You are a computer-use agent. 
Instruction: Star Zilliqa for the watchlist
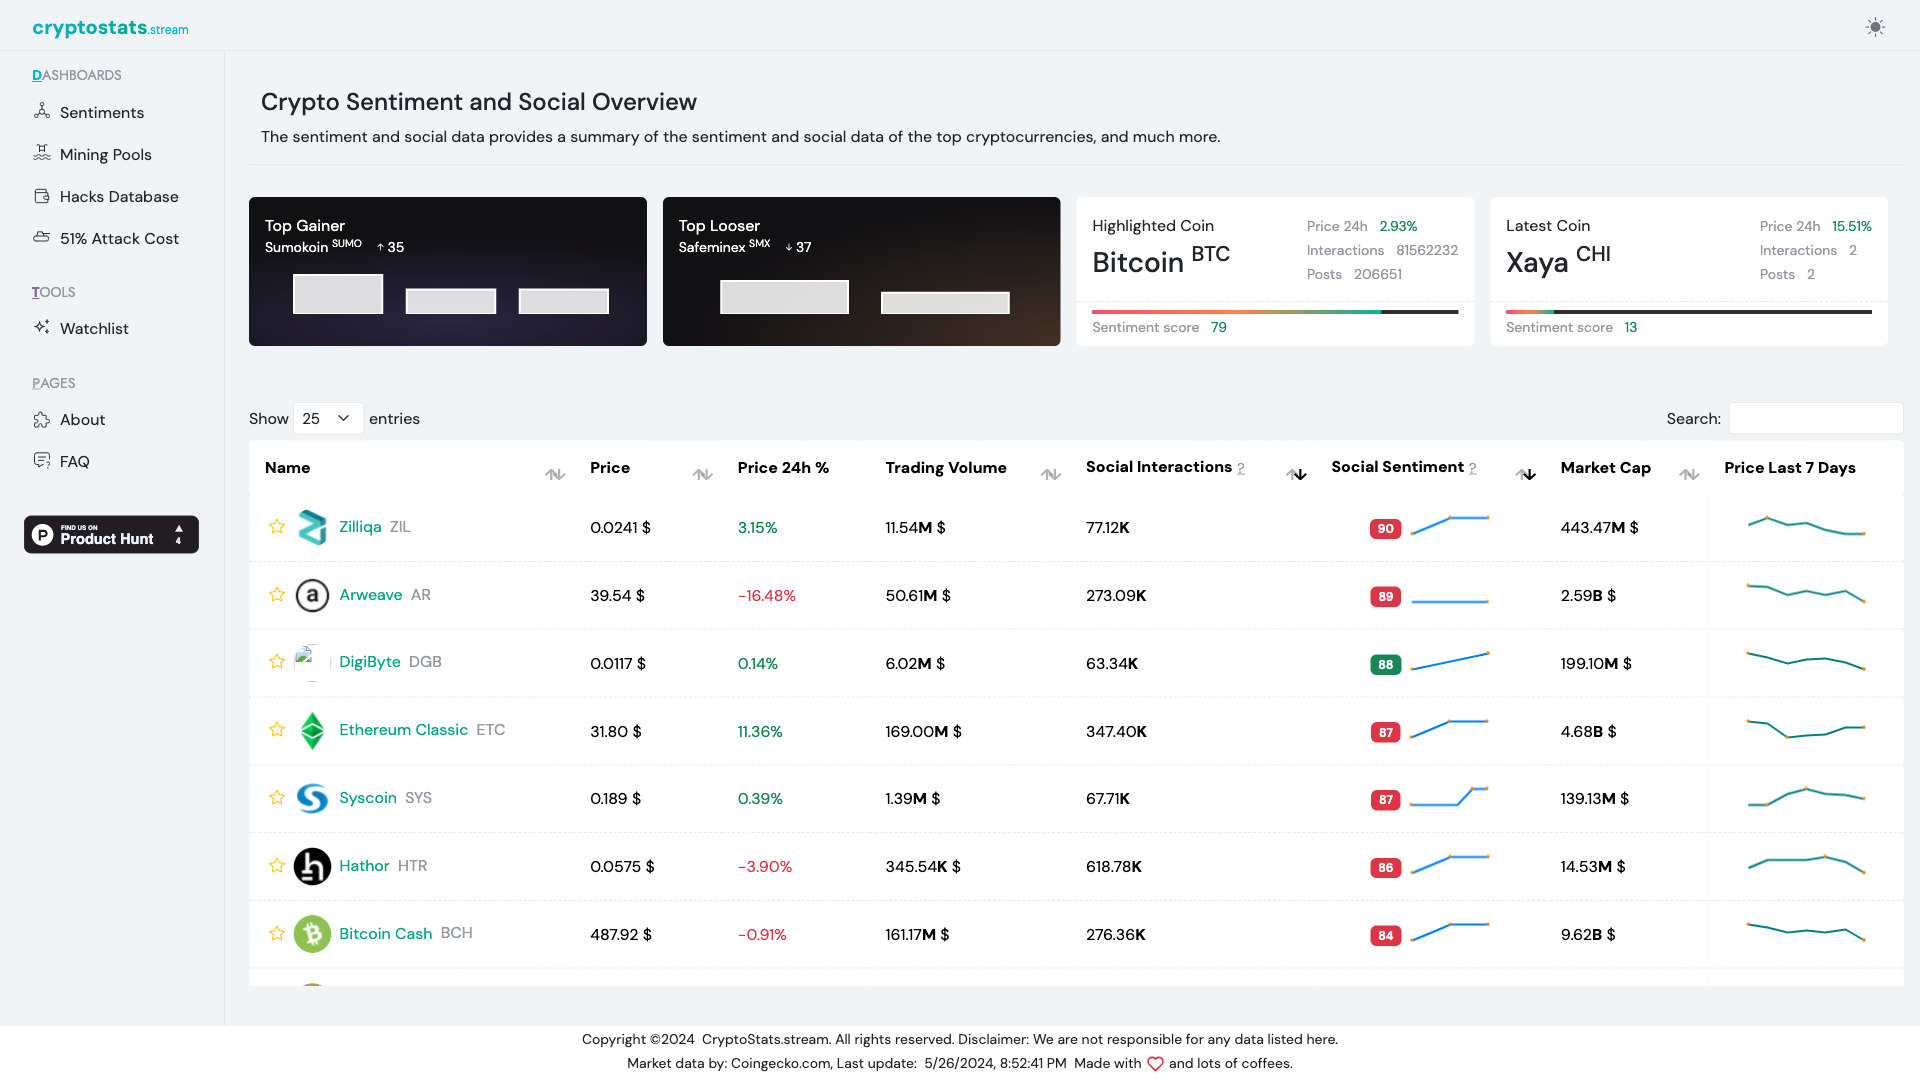click(x=277, y=526)
